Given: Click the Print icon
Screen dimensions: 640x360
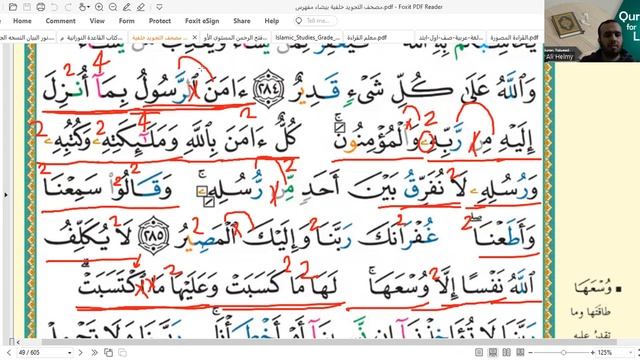Looking at the screenshot, I should pos(40,7).
